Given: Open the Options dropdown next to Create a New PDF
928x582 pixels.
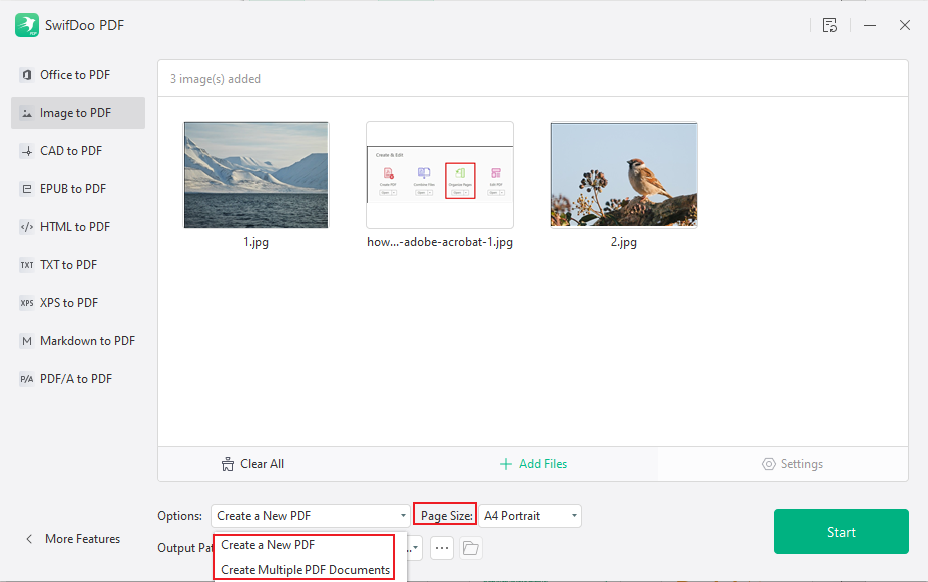Looking at the screenshot, I should point(310,515).
